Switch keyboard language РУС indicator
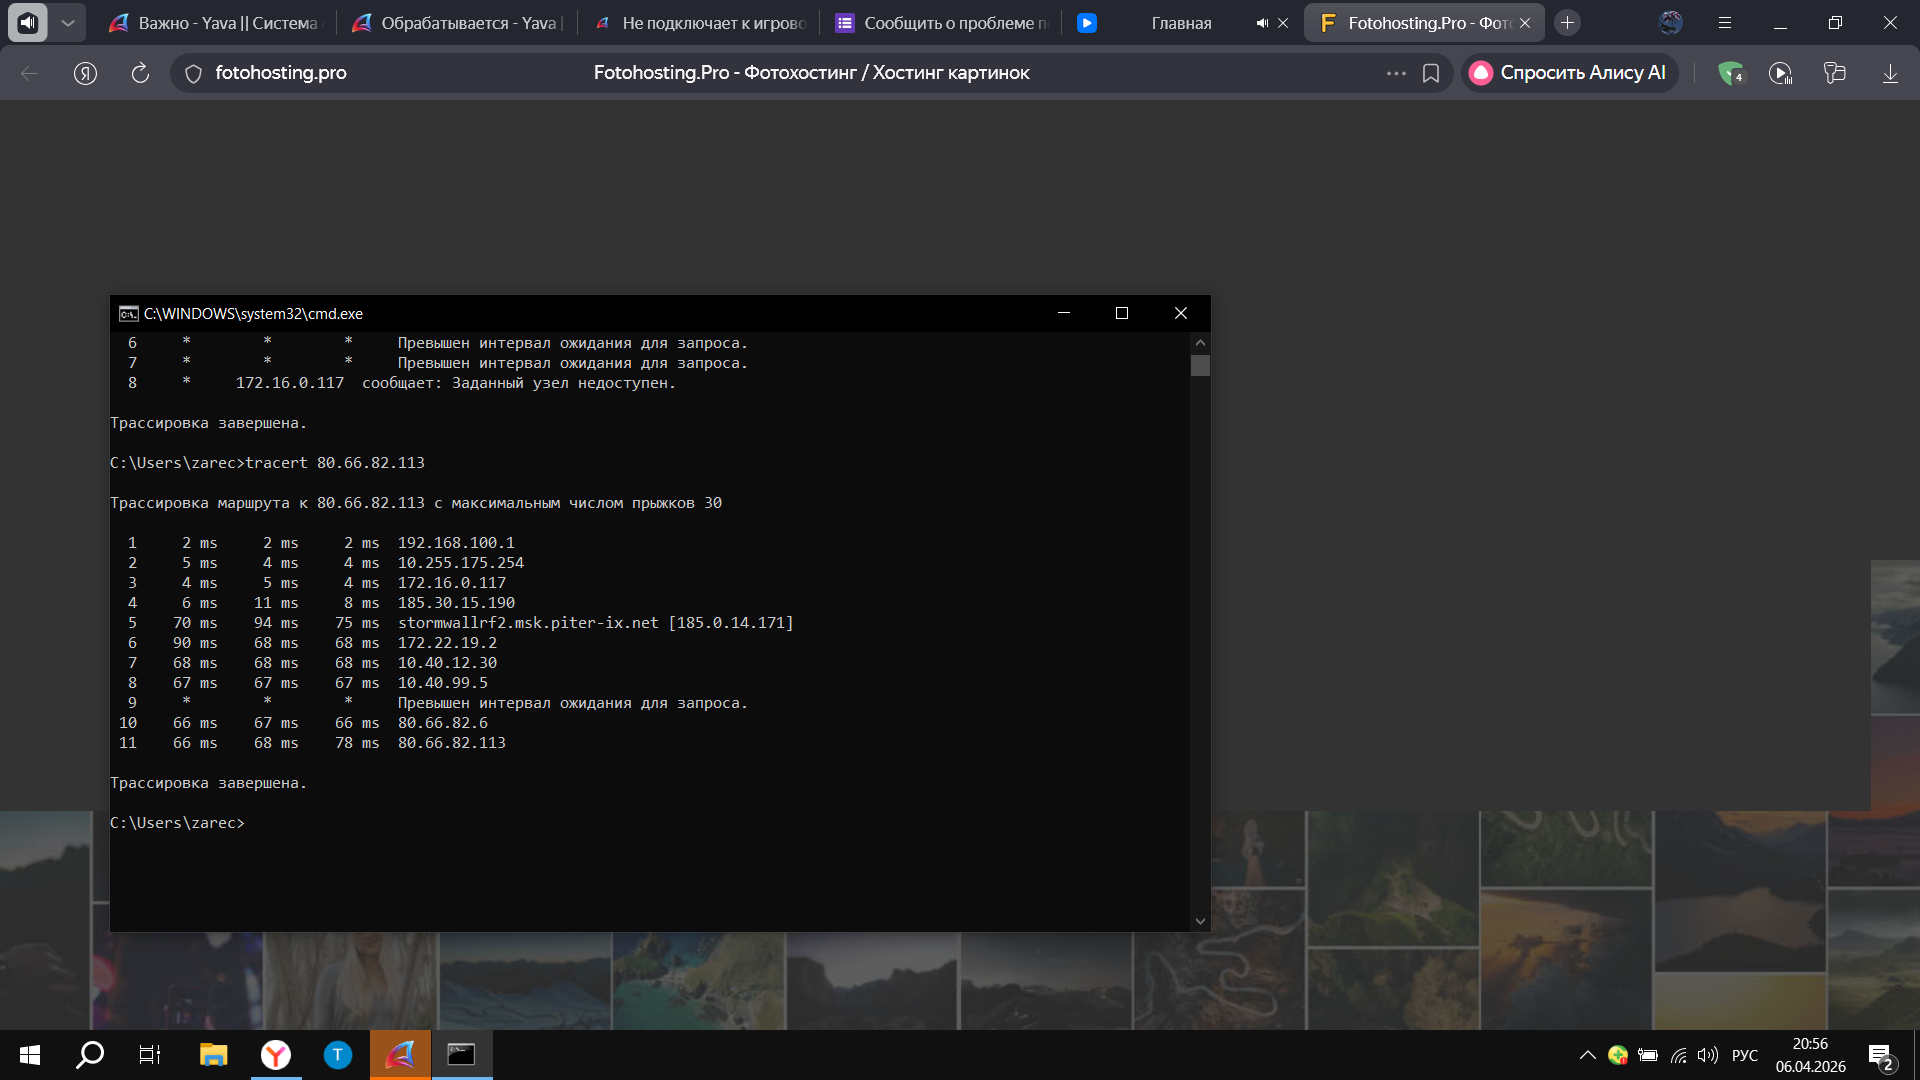The width and height of the screenshot is (1920, 1080). click(x=1744, y=1055)
